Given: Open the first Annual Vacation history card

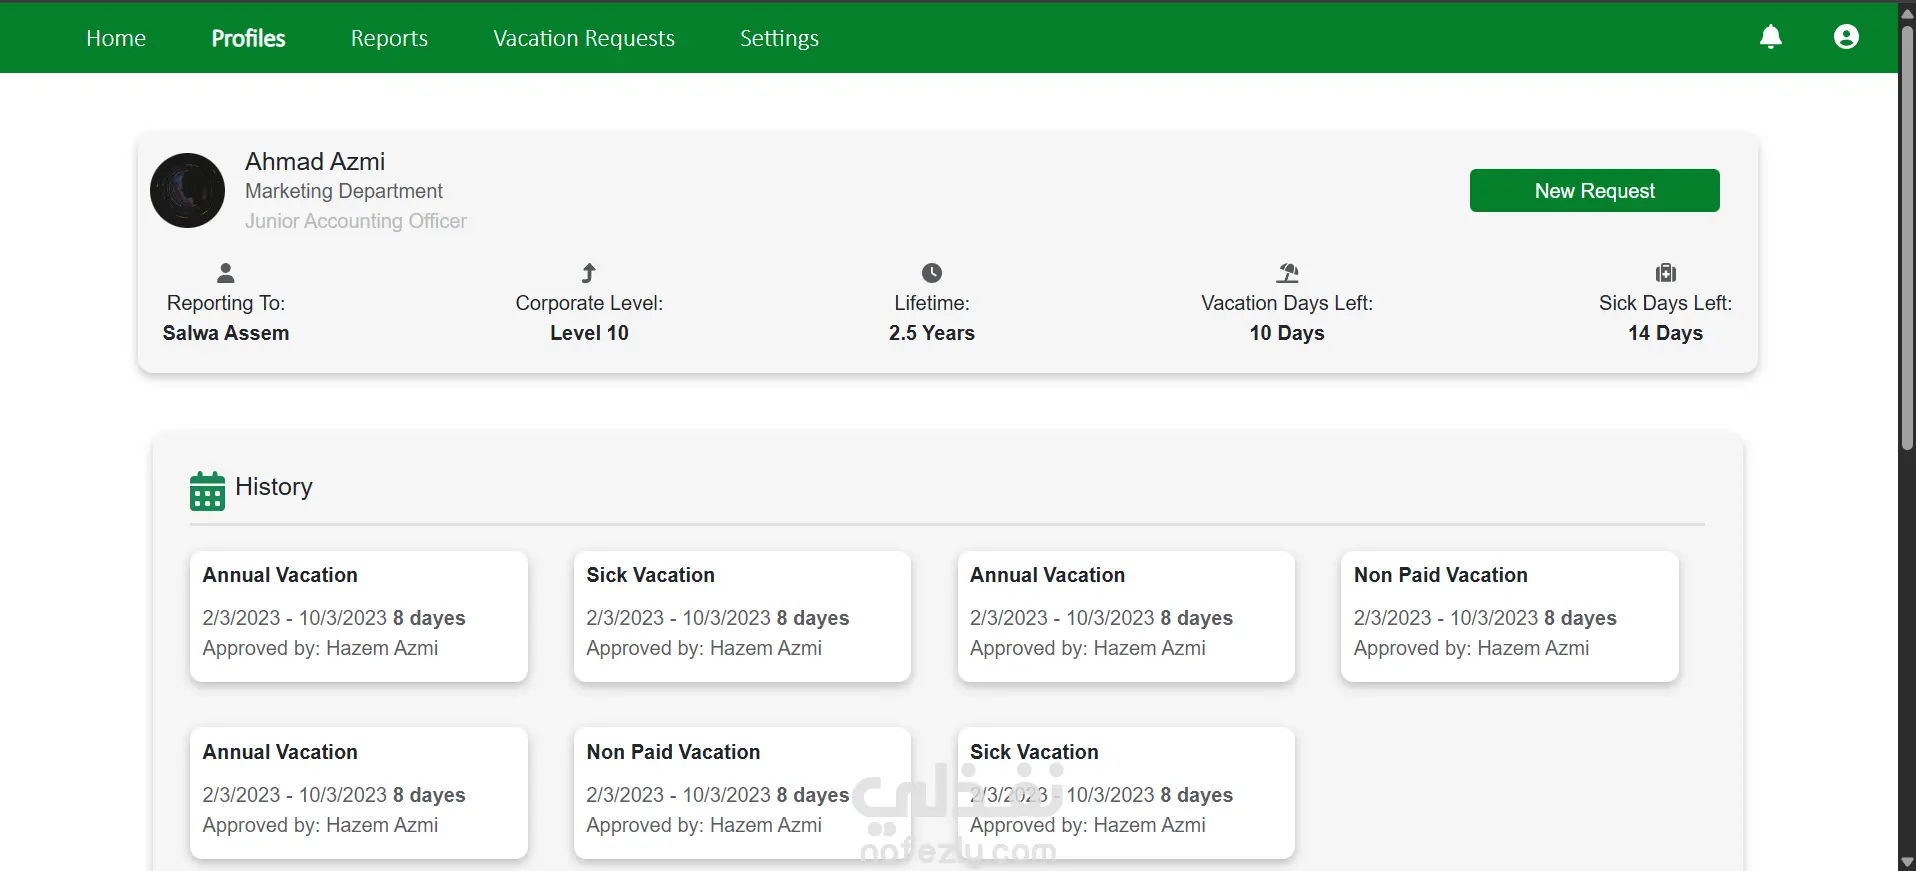Looking at the screenshot, I should [358, 615].
